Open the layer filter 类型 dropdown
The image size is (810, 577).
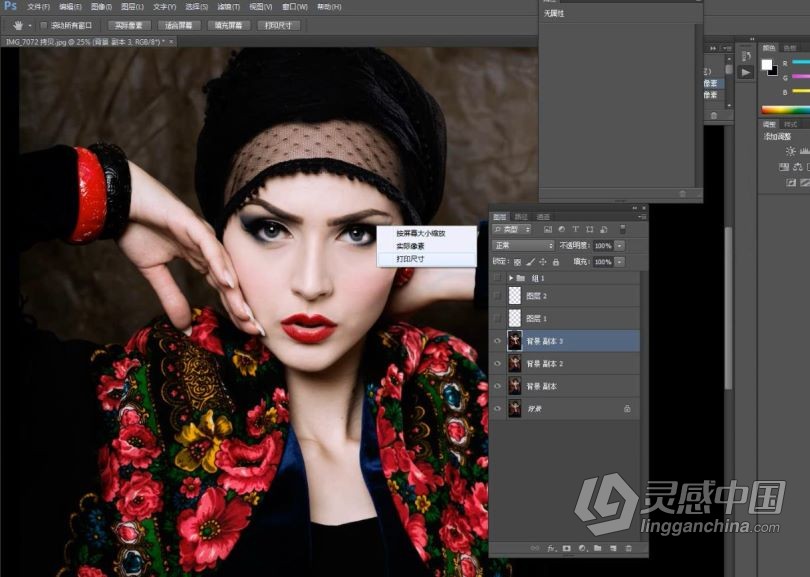tap(511, 229)
